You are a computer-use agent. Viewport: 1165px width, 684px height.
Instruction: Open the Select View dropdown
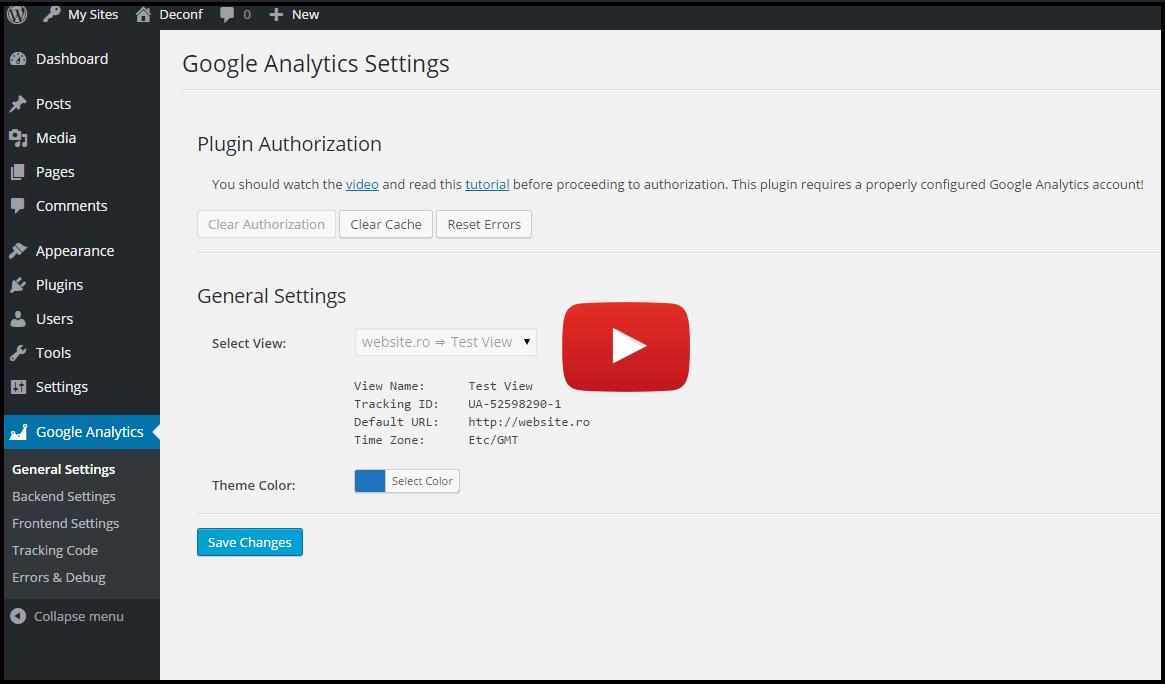click(x=446, y=342)
